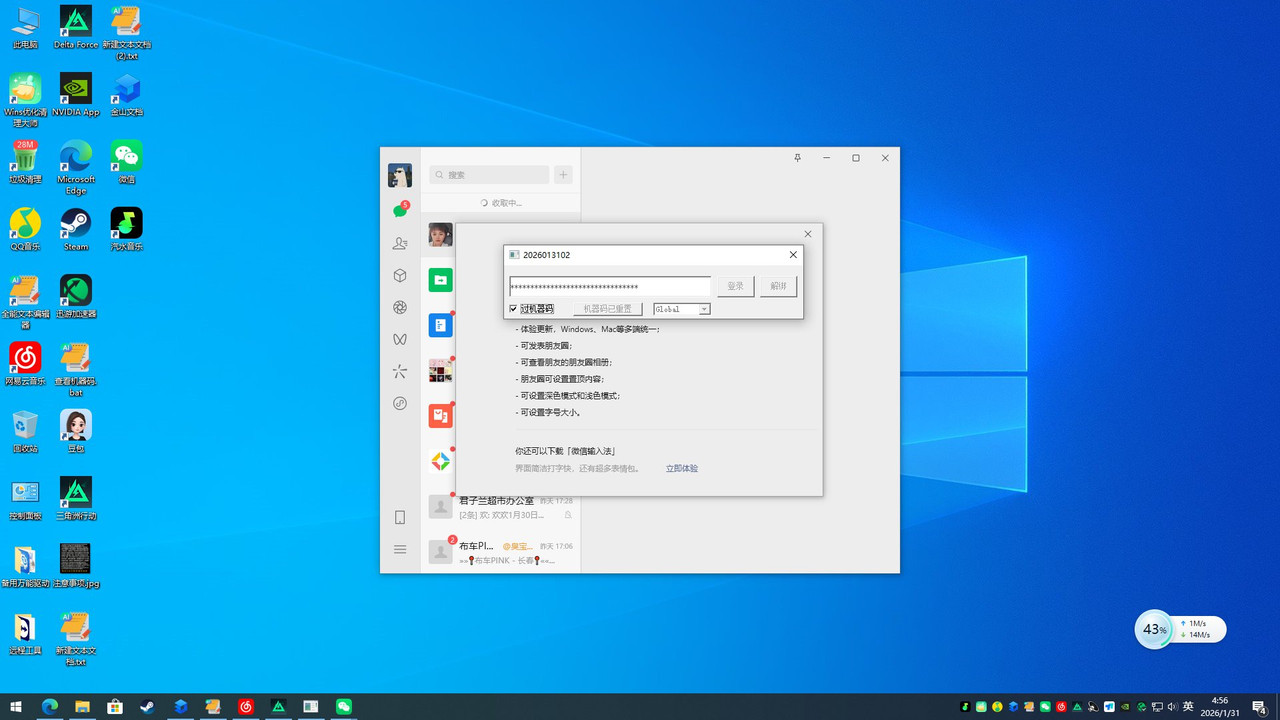Open WeChat contacts icon in sidebar

[400, 243]
